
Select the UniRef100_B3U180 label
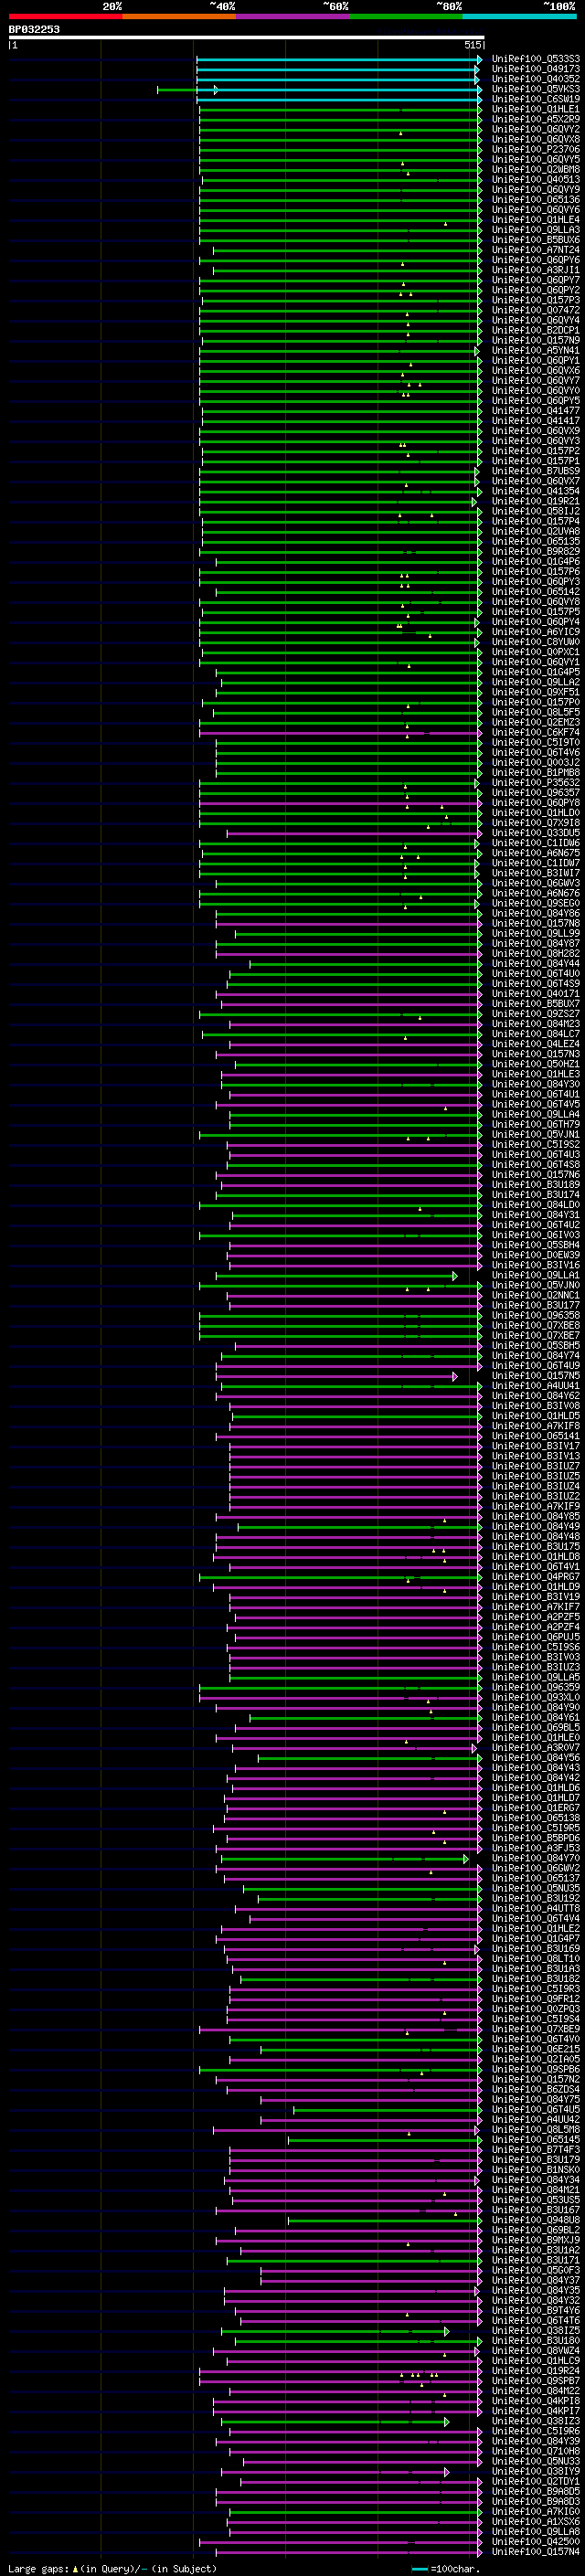pyautogui.click(x=536, y=2342)
